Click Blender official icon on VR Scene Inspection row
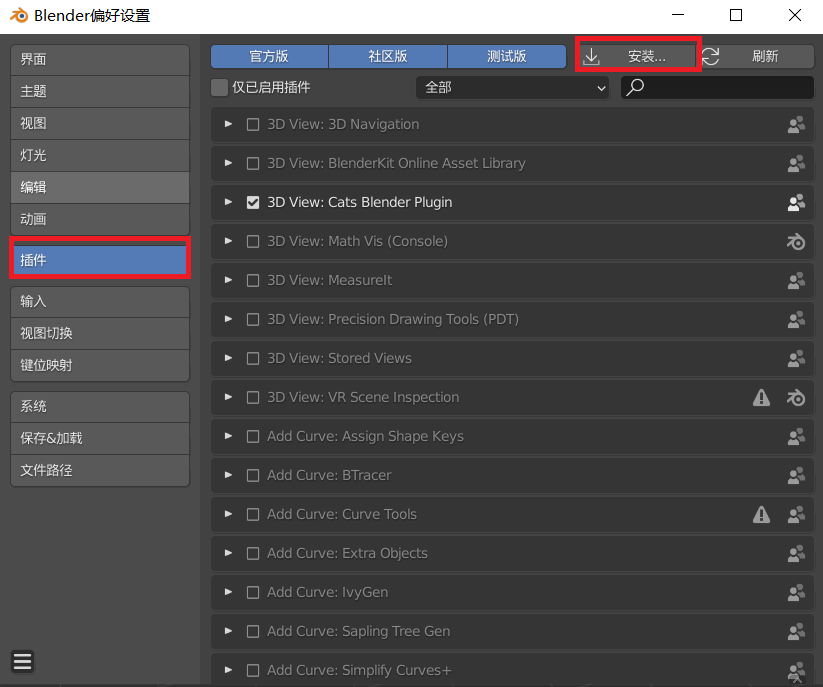823x687 pixels. (x=796, y=397)
